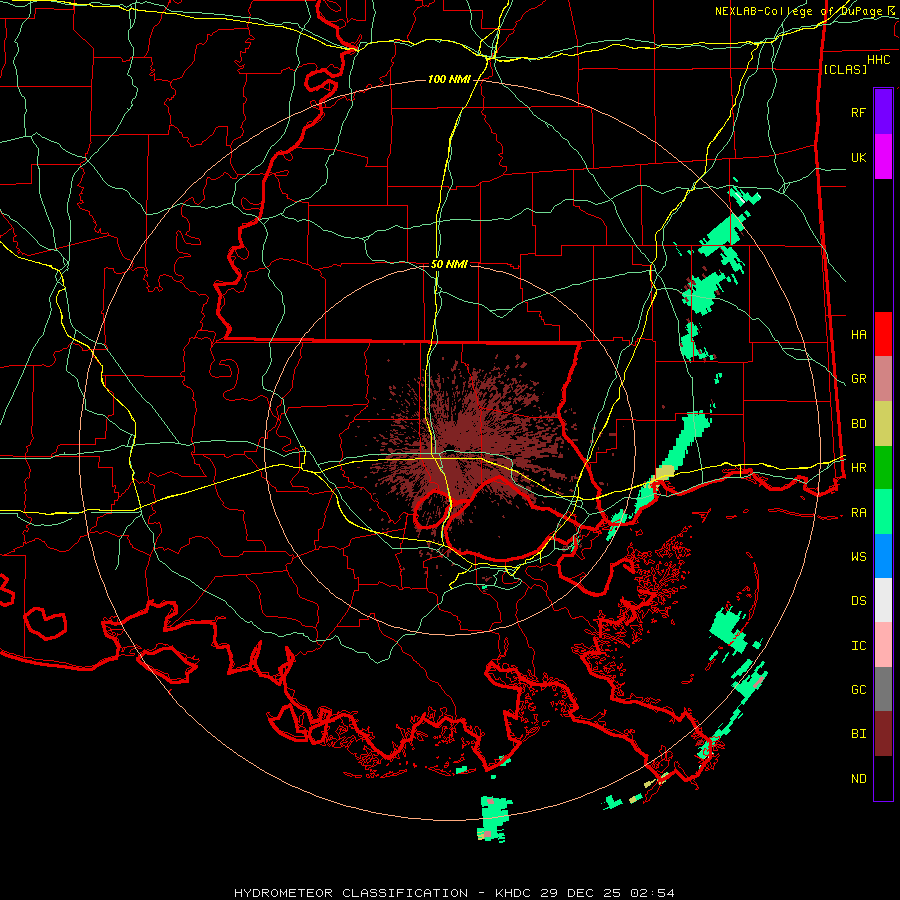The height and width of the screenshot is (900, 900).
Task: Click the yellow big-drops patch on the coastal rain band
Action: (x=665, y=472)
